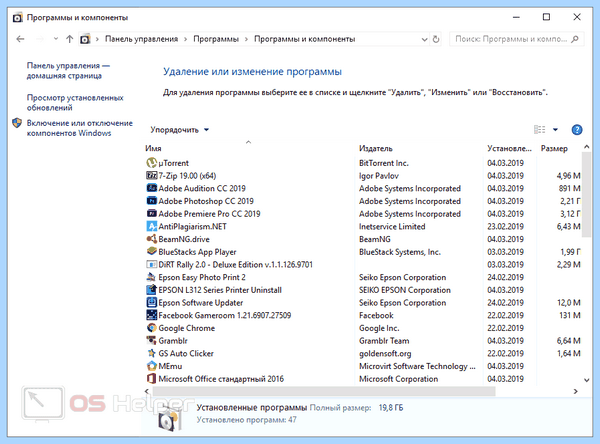This screenshot has width=600, height=444.
Task: Click the vertical scrollbar thumb
Action: [x=586, y=194]
